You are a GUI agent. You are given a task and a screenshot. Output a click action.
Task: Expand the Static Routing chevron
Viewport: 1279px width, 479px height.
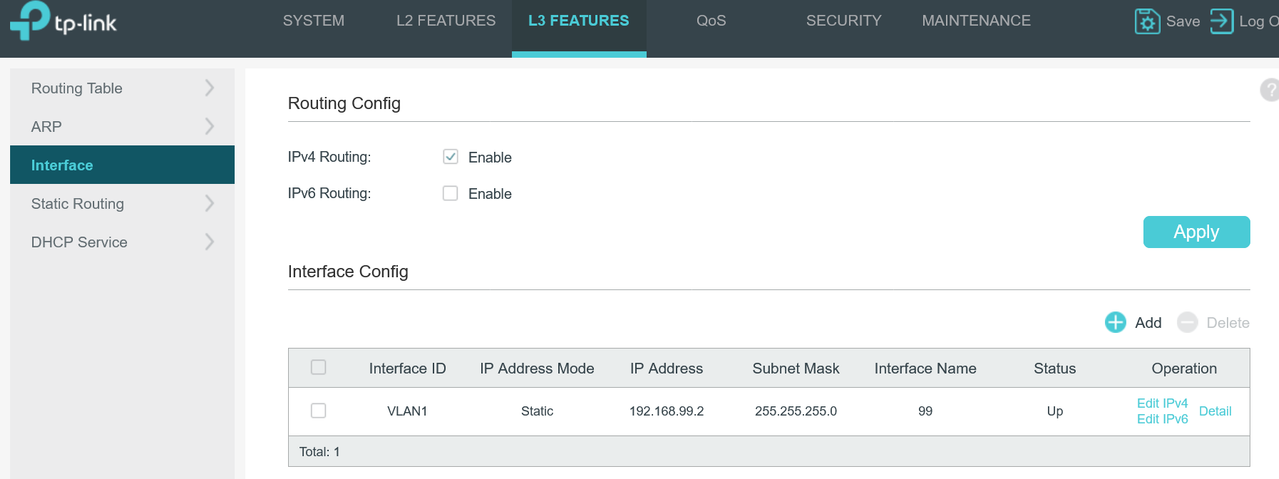tap(209, 203)
